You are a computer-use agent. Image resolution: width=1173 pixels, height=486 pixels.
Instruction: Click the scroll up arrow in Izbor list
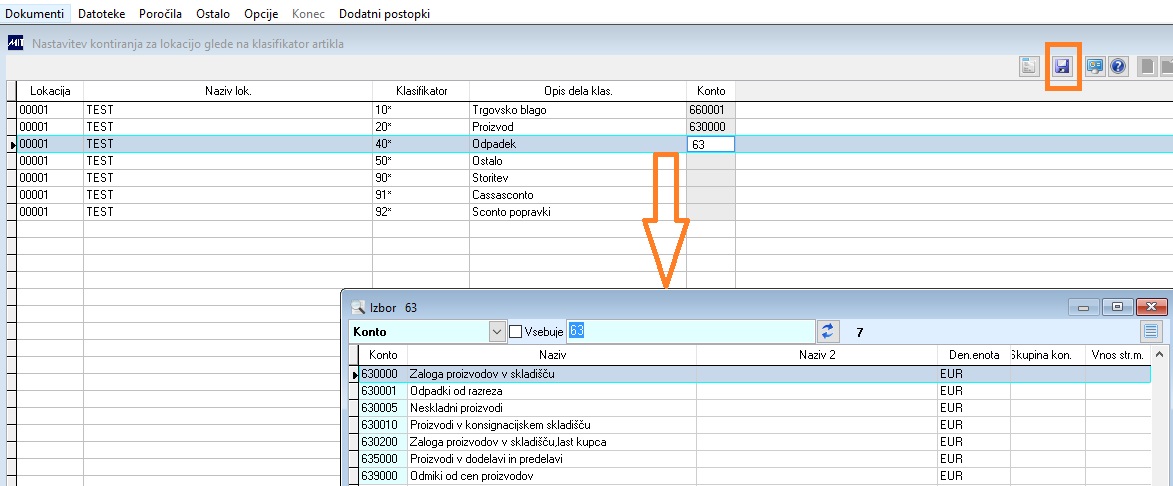(1160, 355)
